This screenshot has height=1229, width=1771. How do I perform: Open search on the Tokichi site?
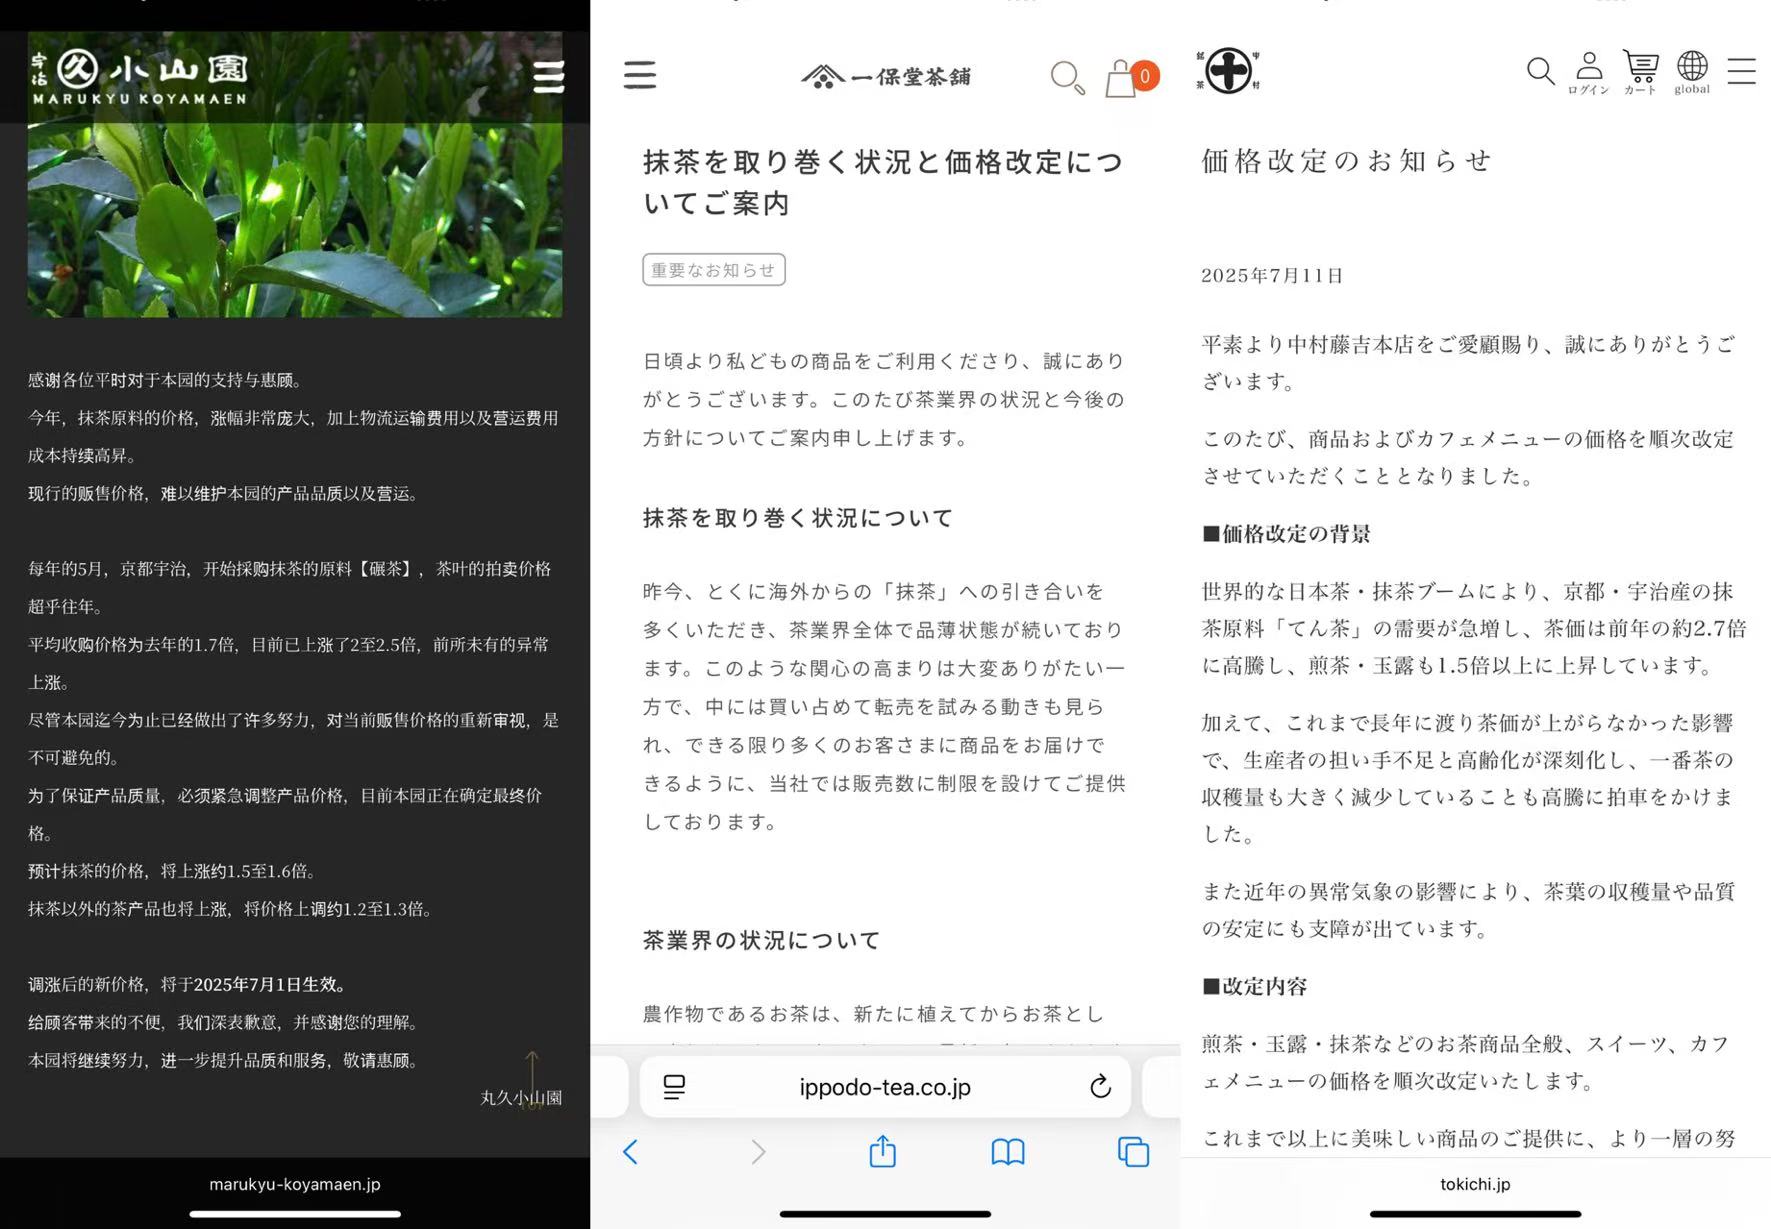pyautogui.click(x=1540, y=71)
